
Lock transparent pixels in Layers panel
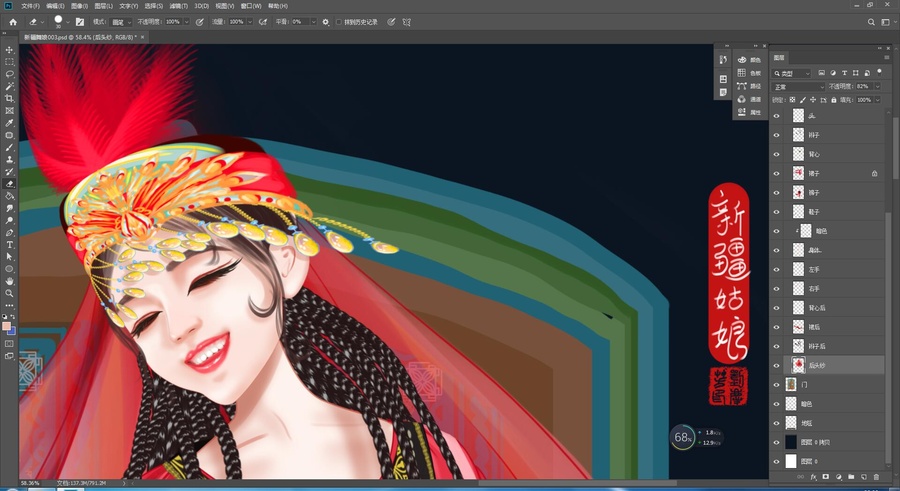click(793, 99)
